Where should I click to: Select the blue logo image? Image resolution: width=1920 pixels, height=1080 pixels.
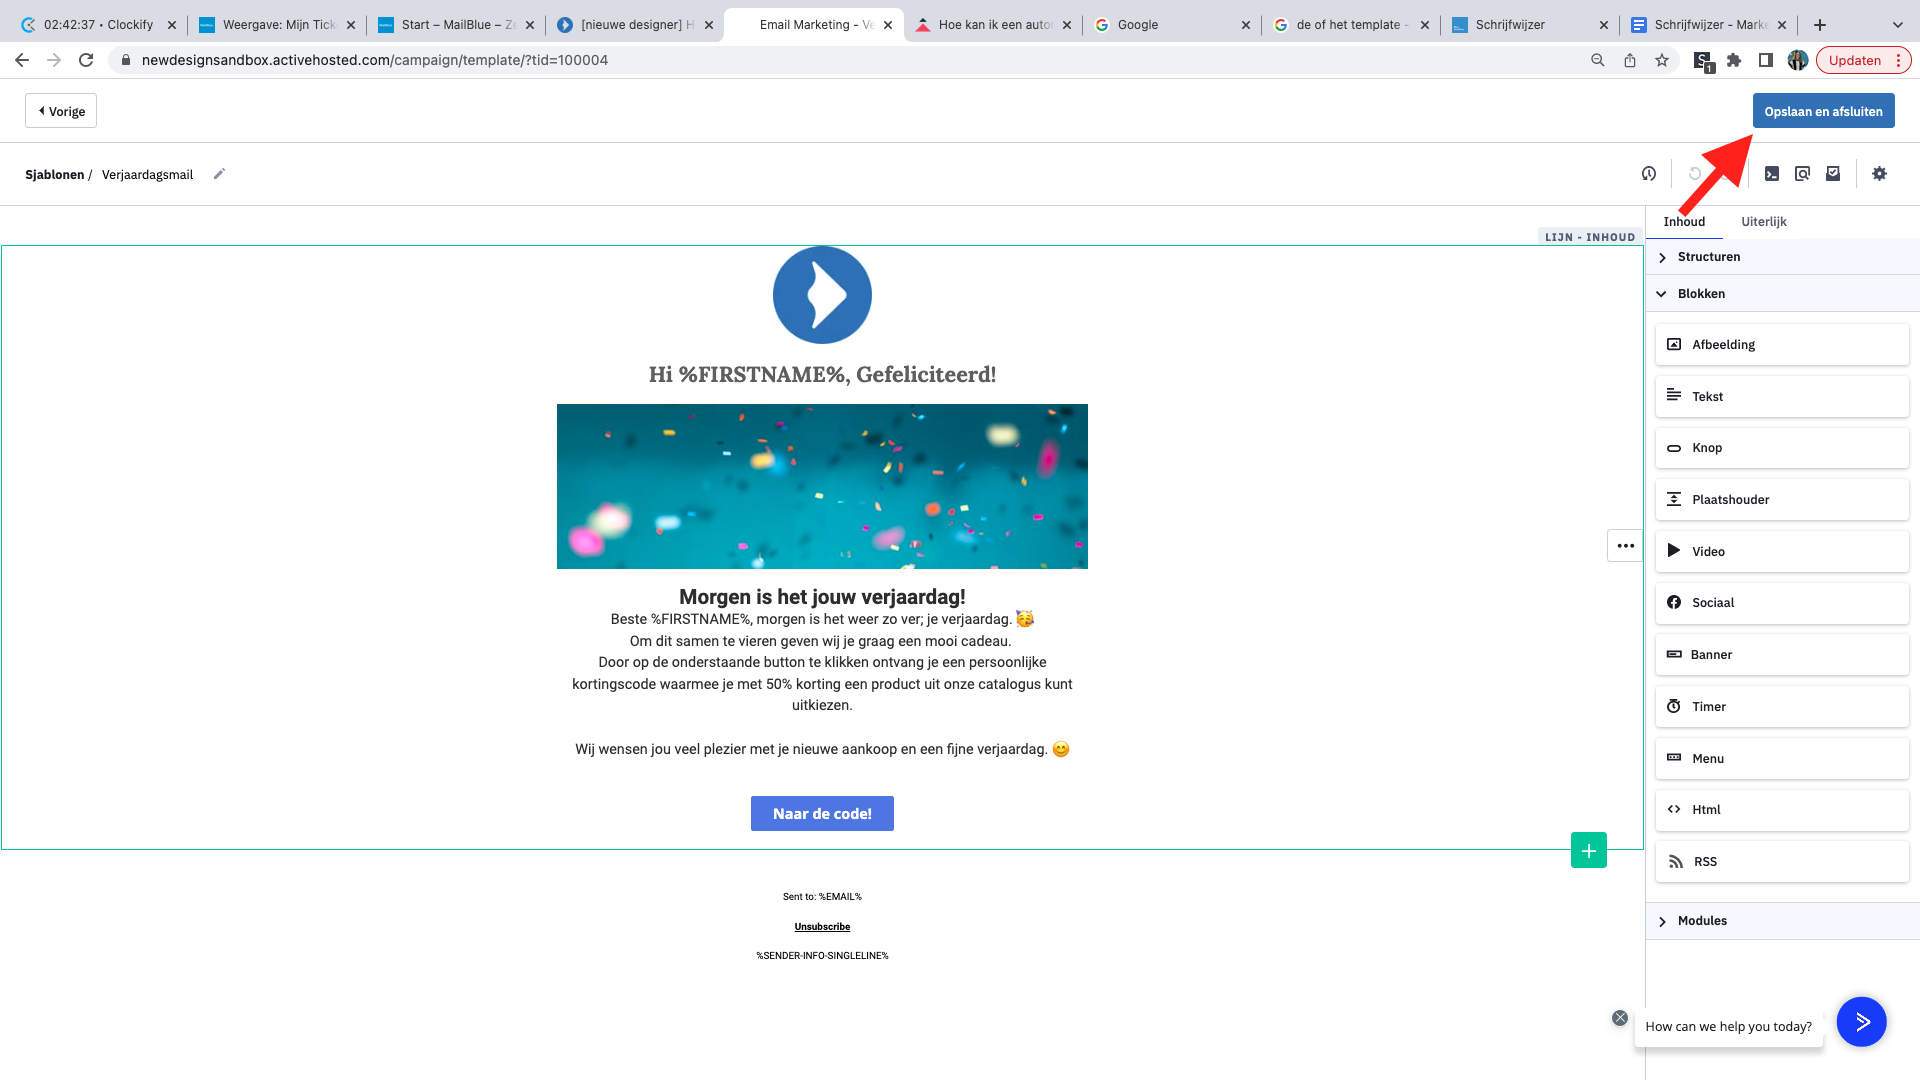[822, 295]
